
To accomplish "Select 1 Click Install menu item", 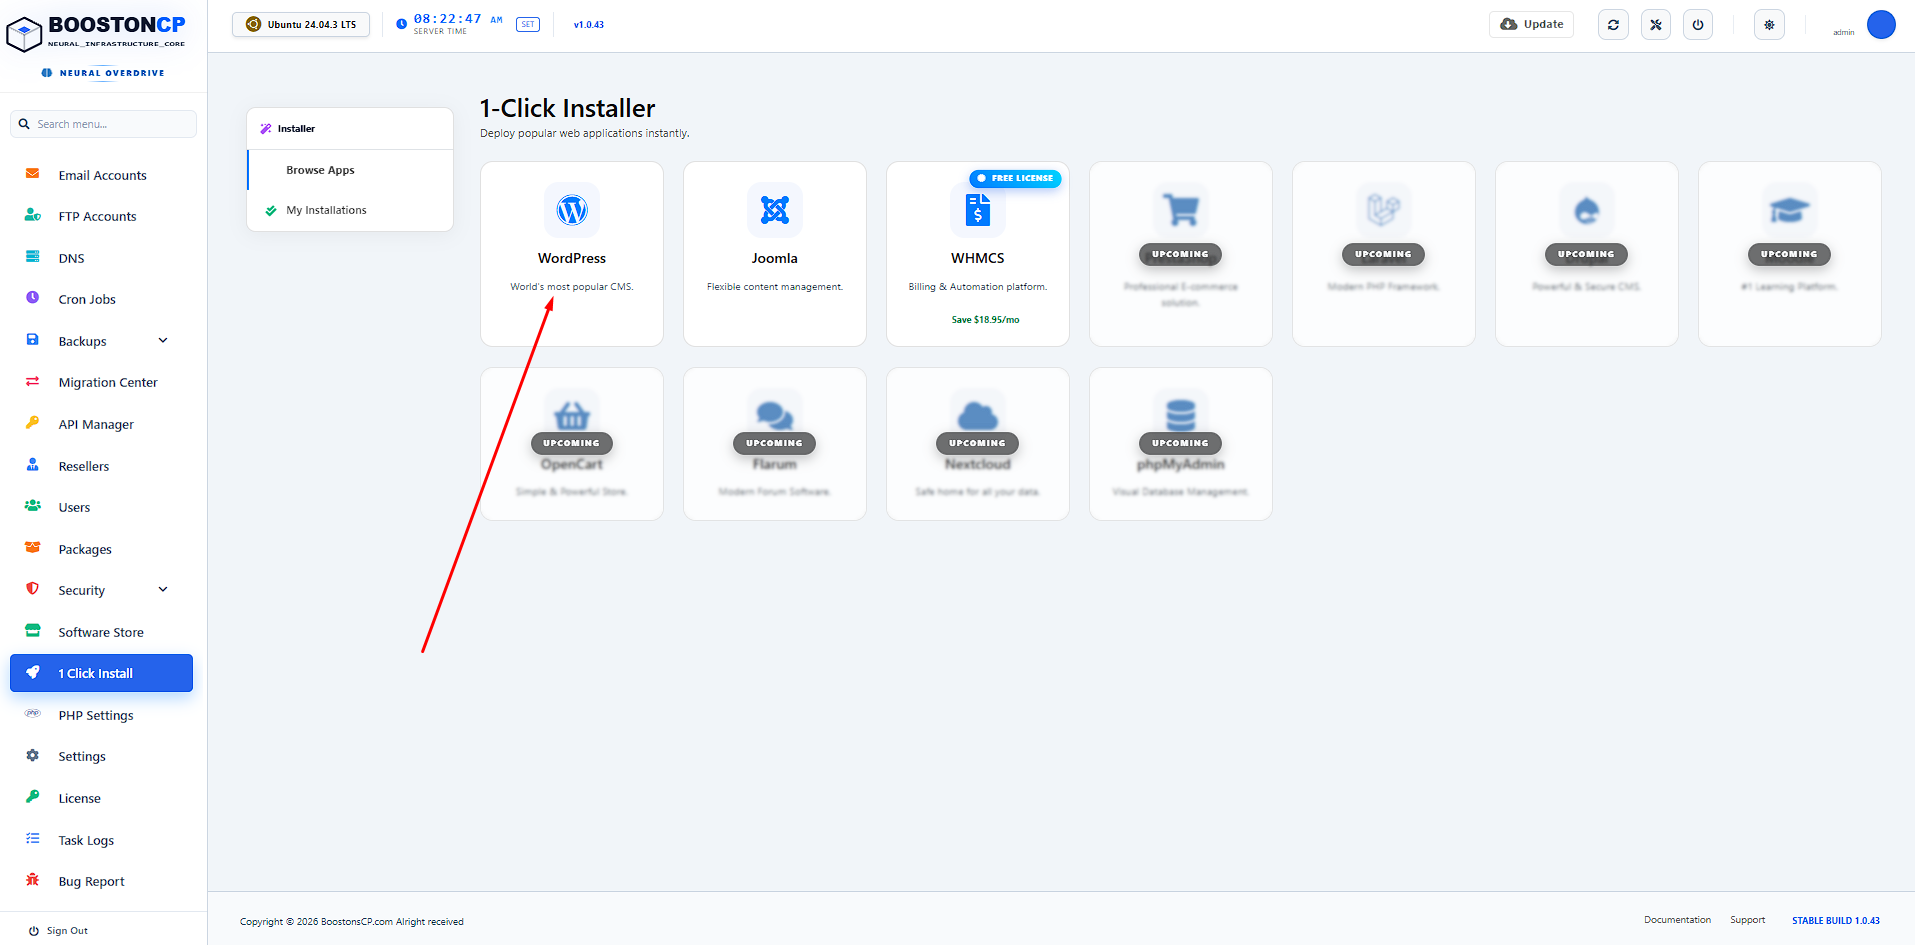I will pos(101,673).
